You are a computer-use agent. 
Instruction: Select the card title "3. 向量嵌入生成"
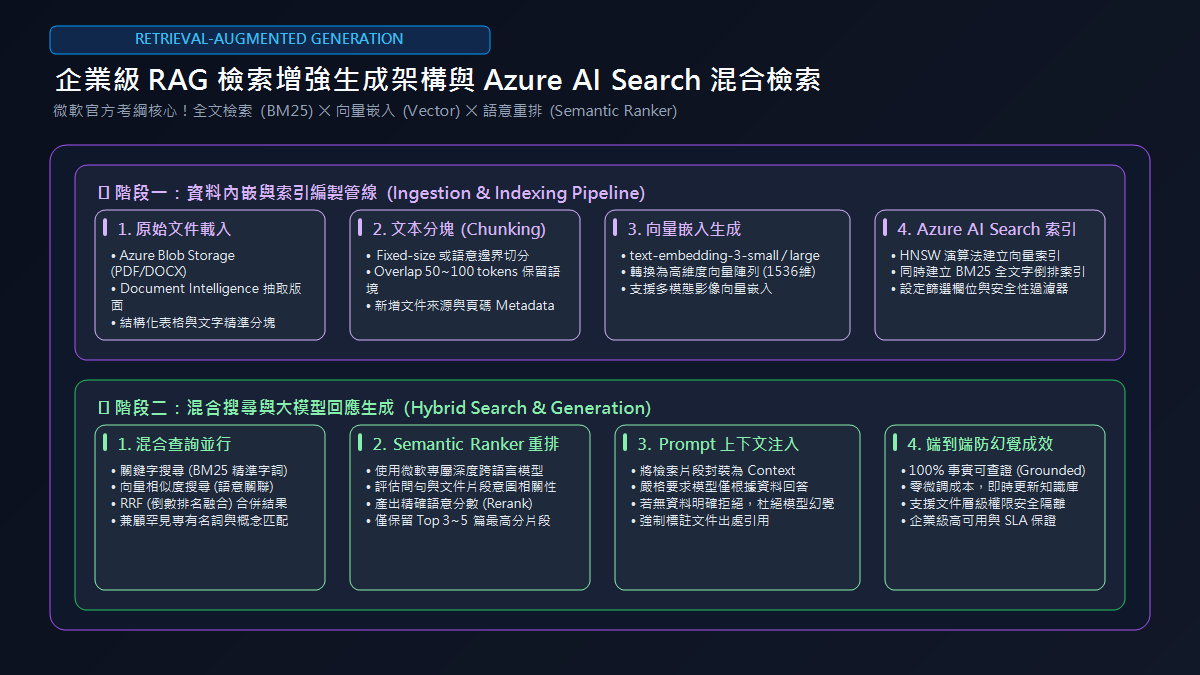[x=684, y=229]
